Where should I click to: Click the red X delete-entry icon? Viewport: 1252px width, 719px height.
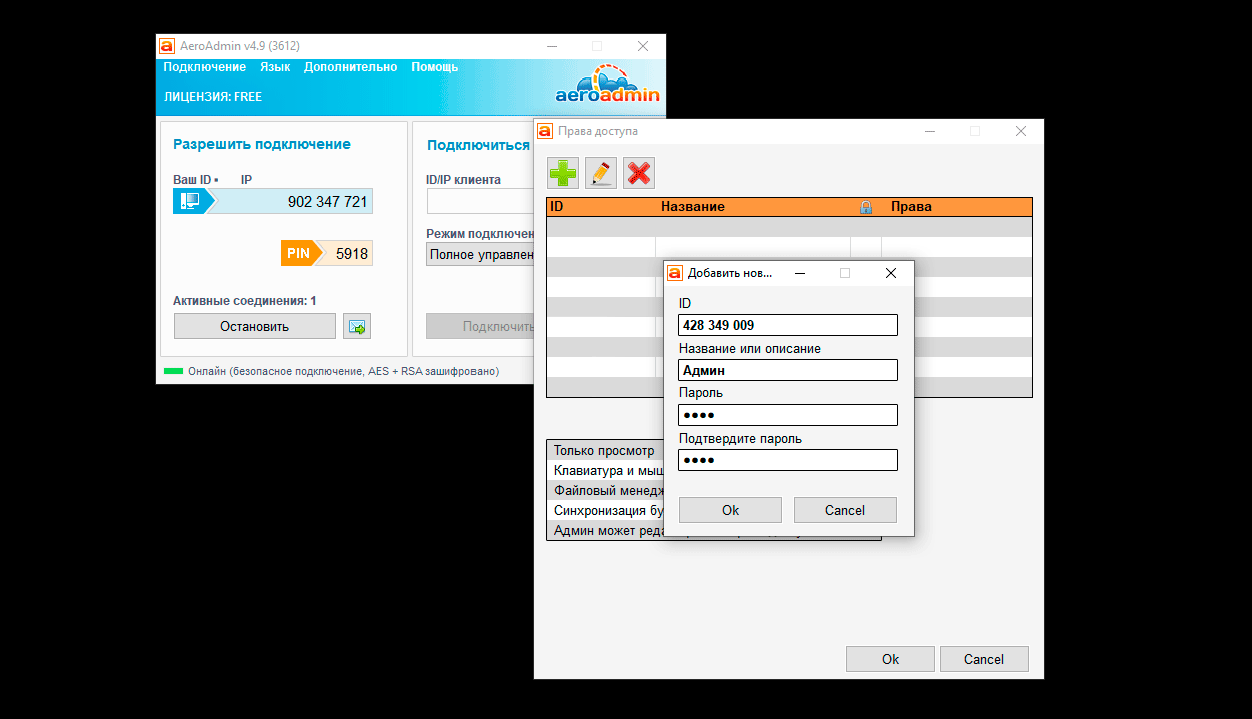click(639, 173)
